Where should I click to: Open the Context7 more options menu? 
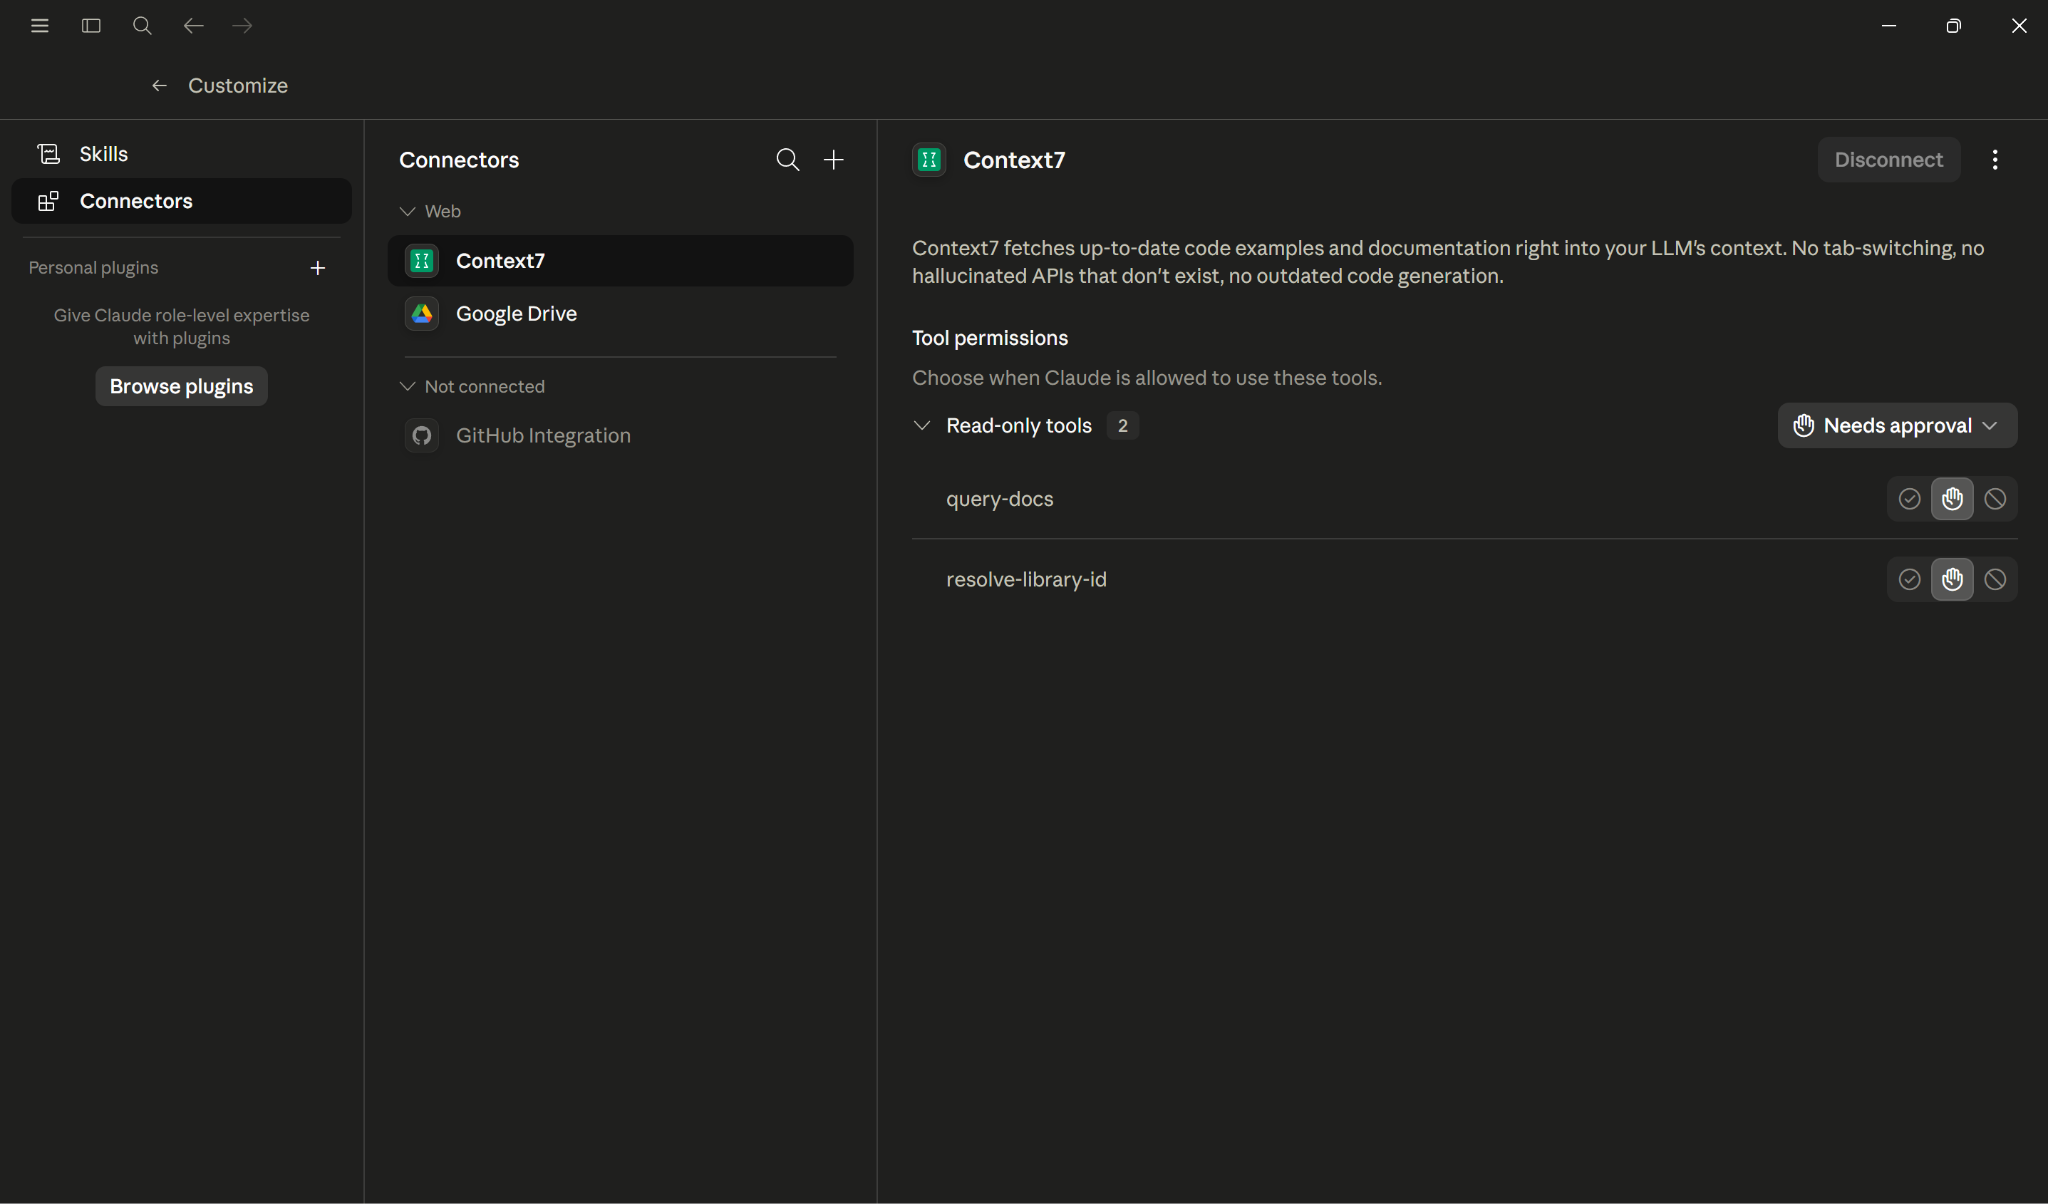point(1995,160)
